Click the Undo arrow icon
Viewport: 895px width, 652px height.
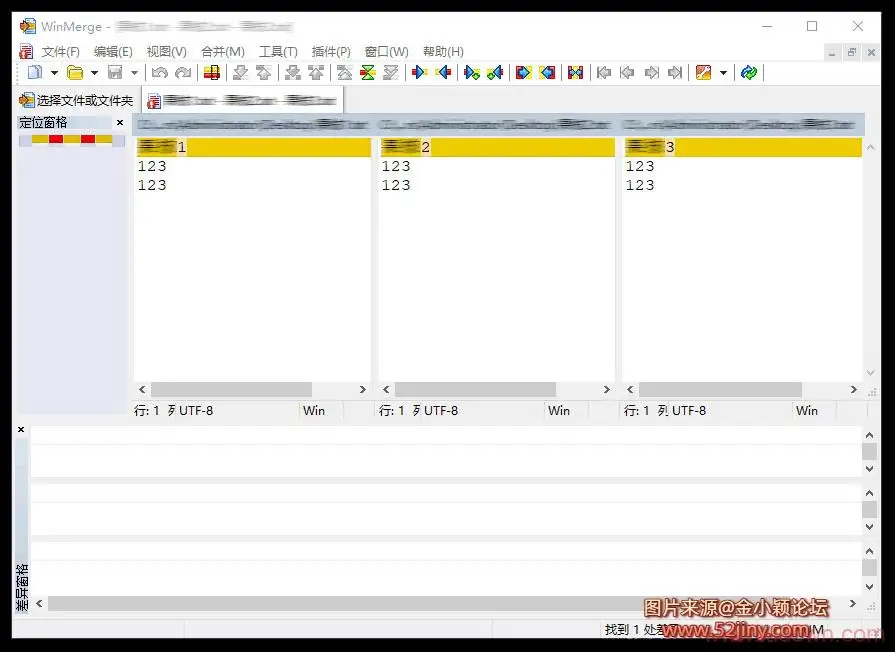tap(159, 72)
